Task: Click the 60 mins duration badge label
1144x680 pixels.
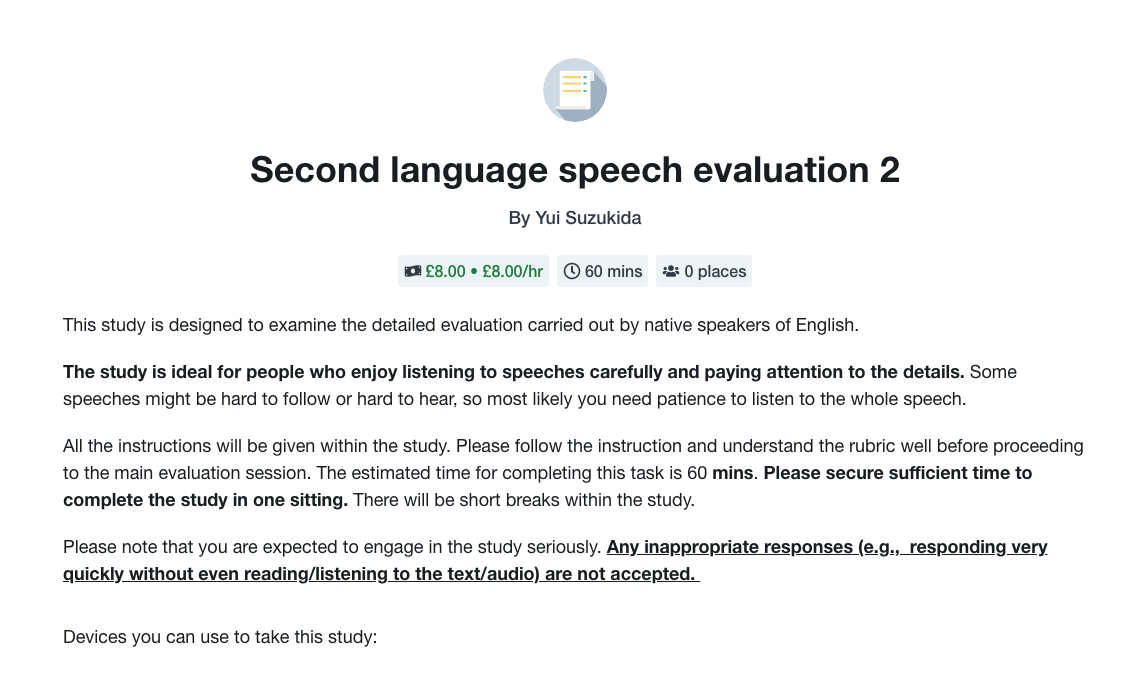Action: point(614,271)
